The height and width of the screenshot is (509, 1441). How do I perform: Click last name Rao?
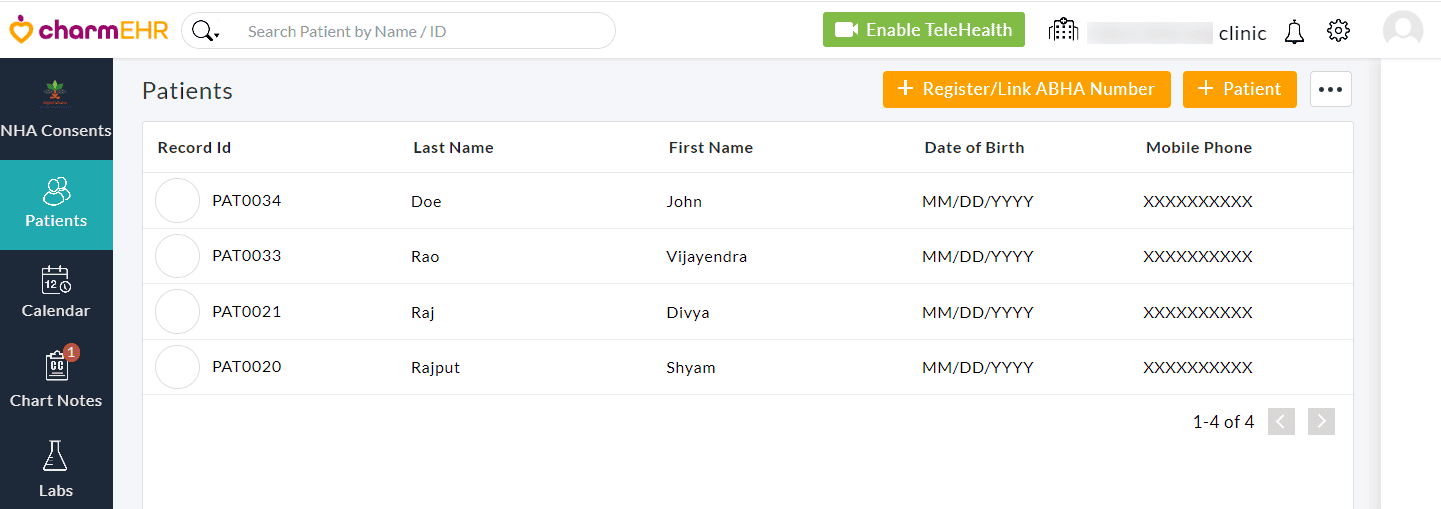tap(425, 257)
